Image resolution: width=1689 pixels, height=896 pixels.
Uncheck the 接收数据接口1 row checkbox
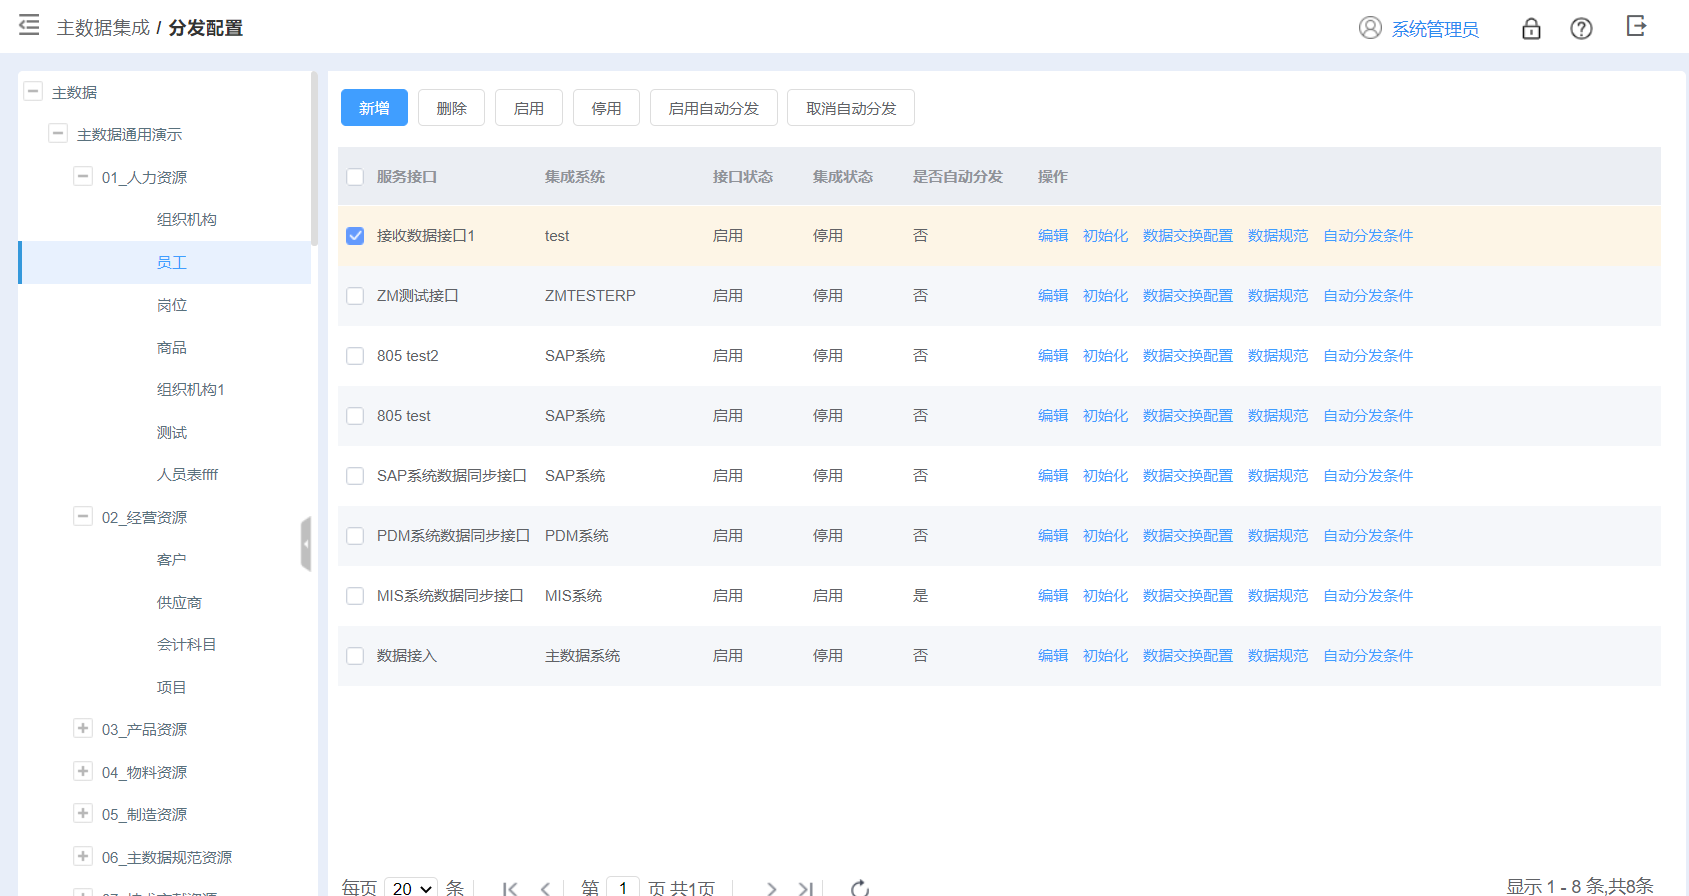[355, 236]
